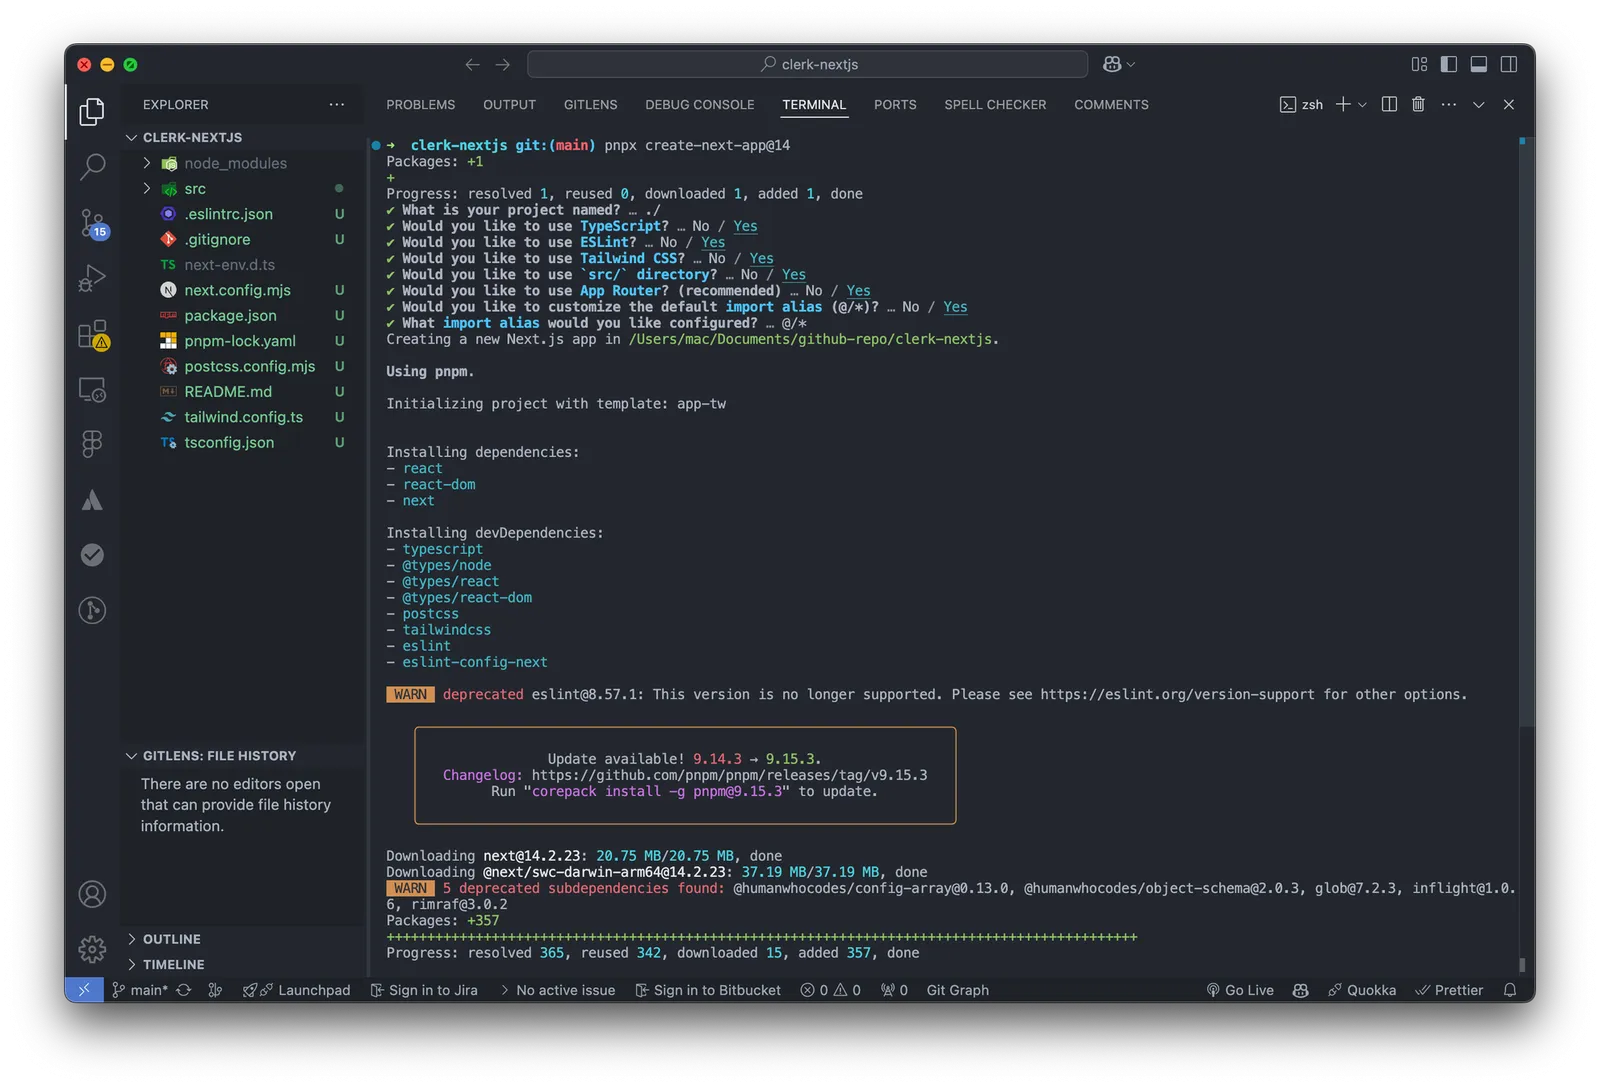Switch to the Problems tab
Image resolution: width=1600 pixels, height=1088 pixels.
click(421, 104)
